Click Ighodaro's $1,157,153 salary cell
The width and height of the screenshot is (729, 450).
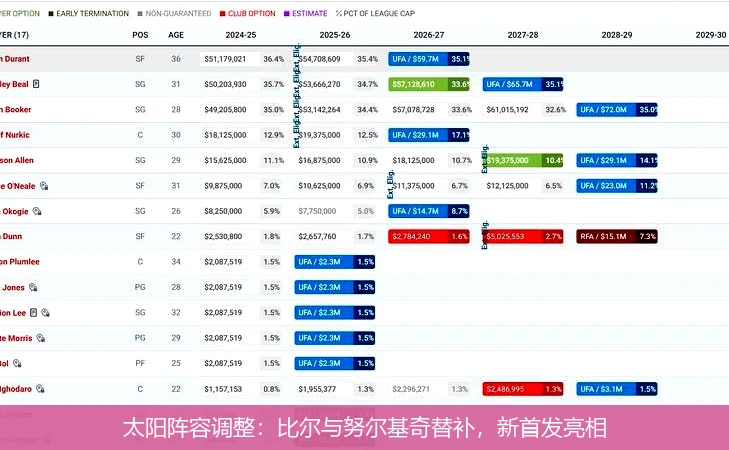(223, 389)
